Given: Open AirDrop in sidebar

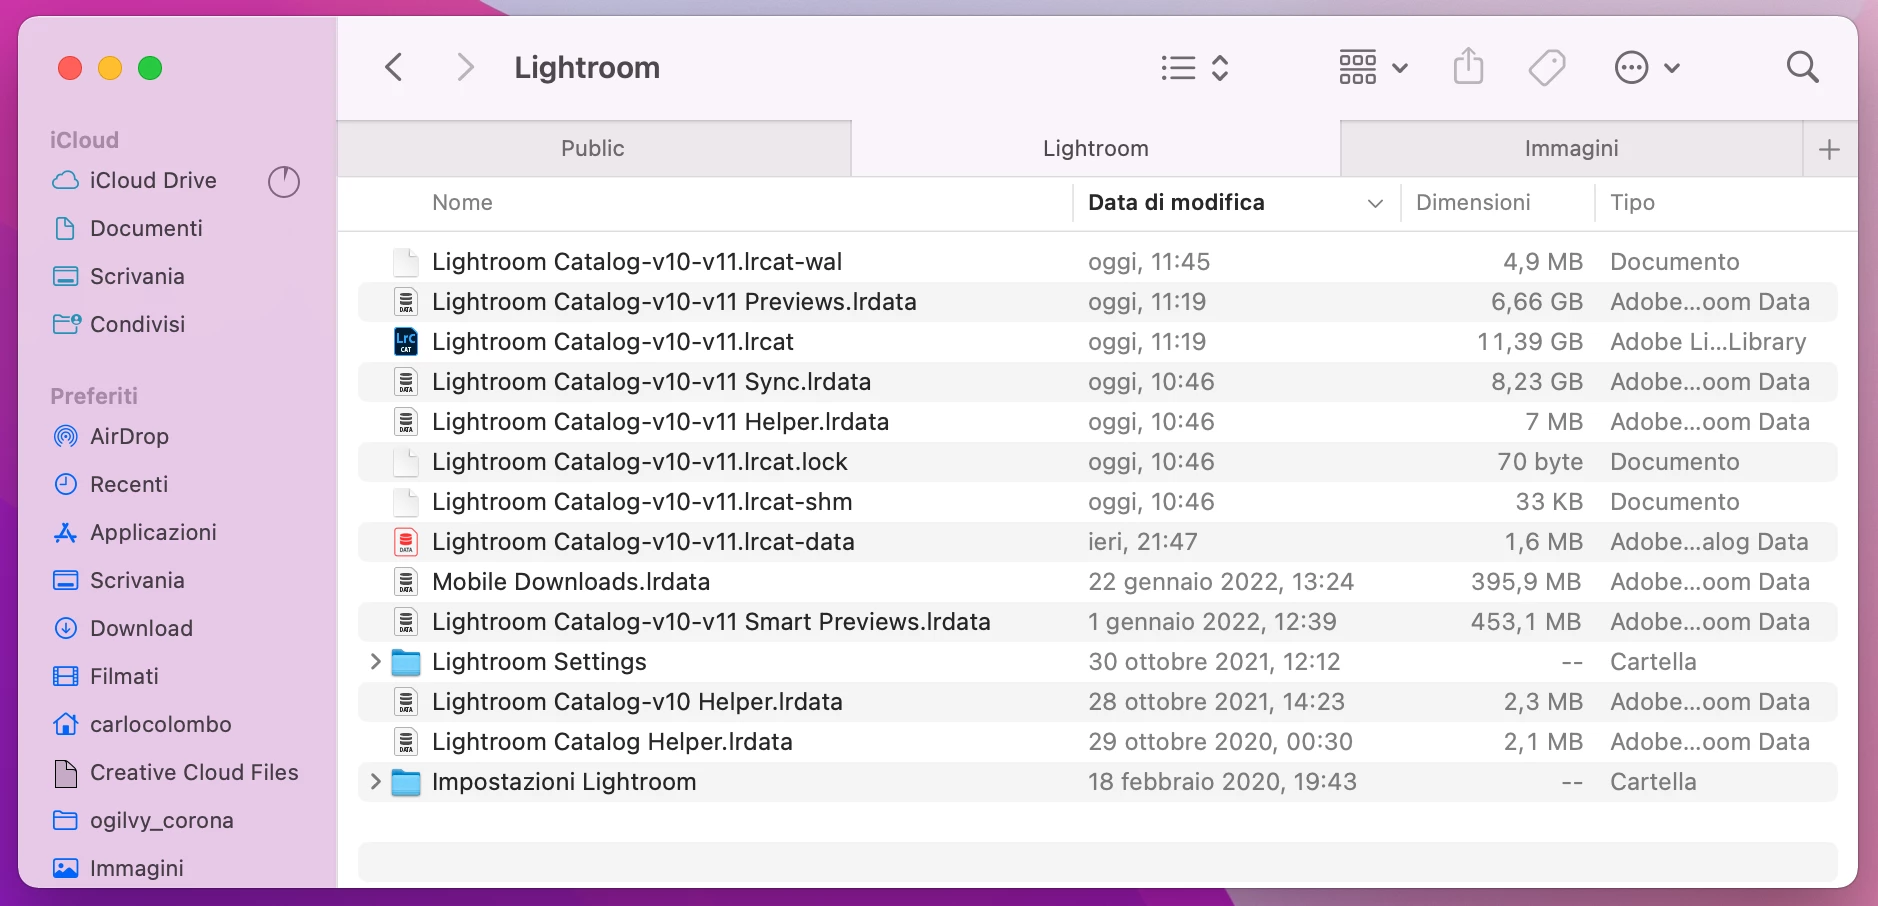Looking at the screenshot, I should pyautogui.click(x=129, y=436).
